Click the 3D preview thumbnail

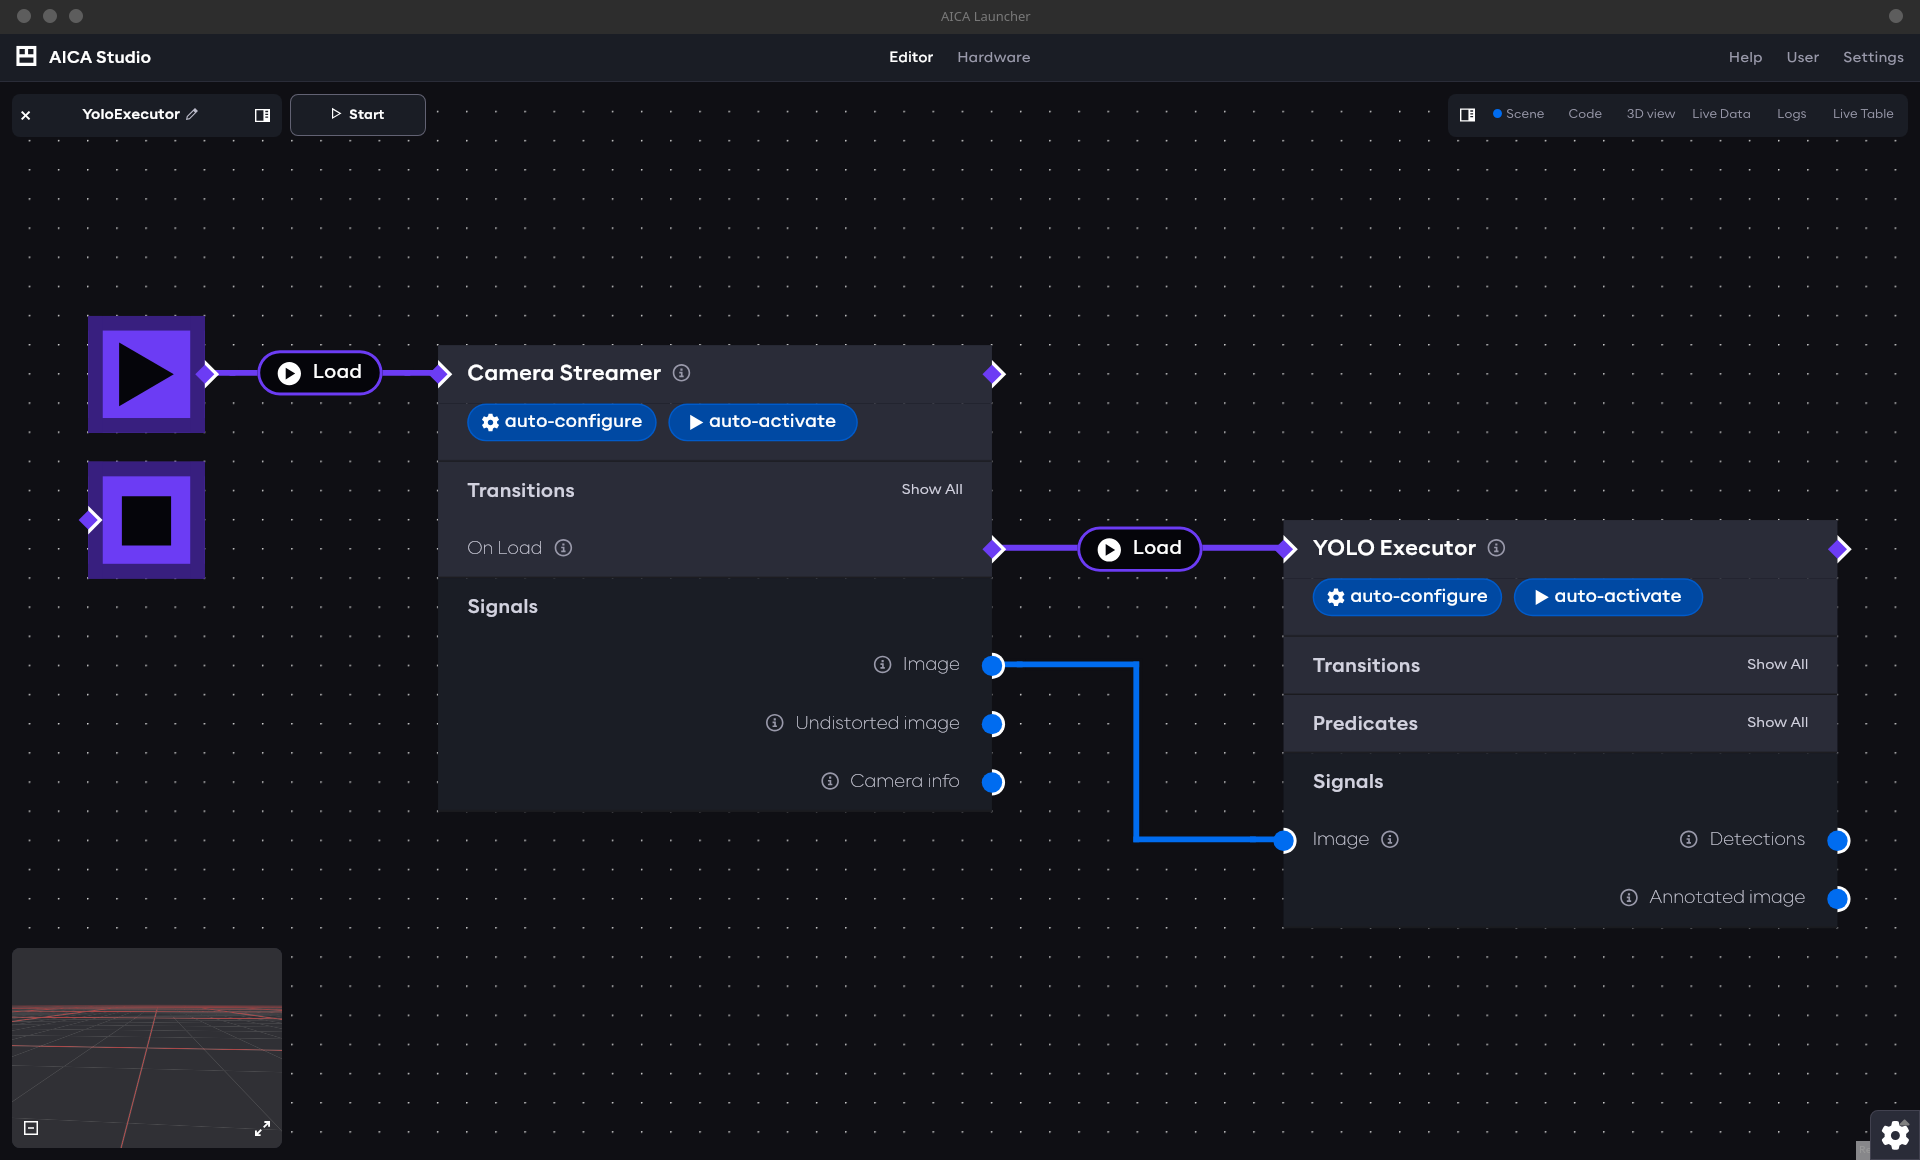[146, 1045]
